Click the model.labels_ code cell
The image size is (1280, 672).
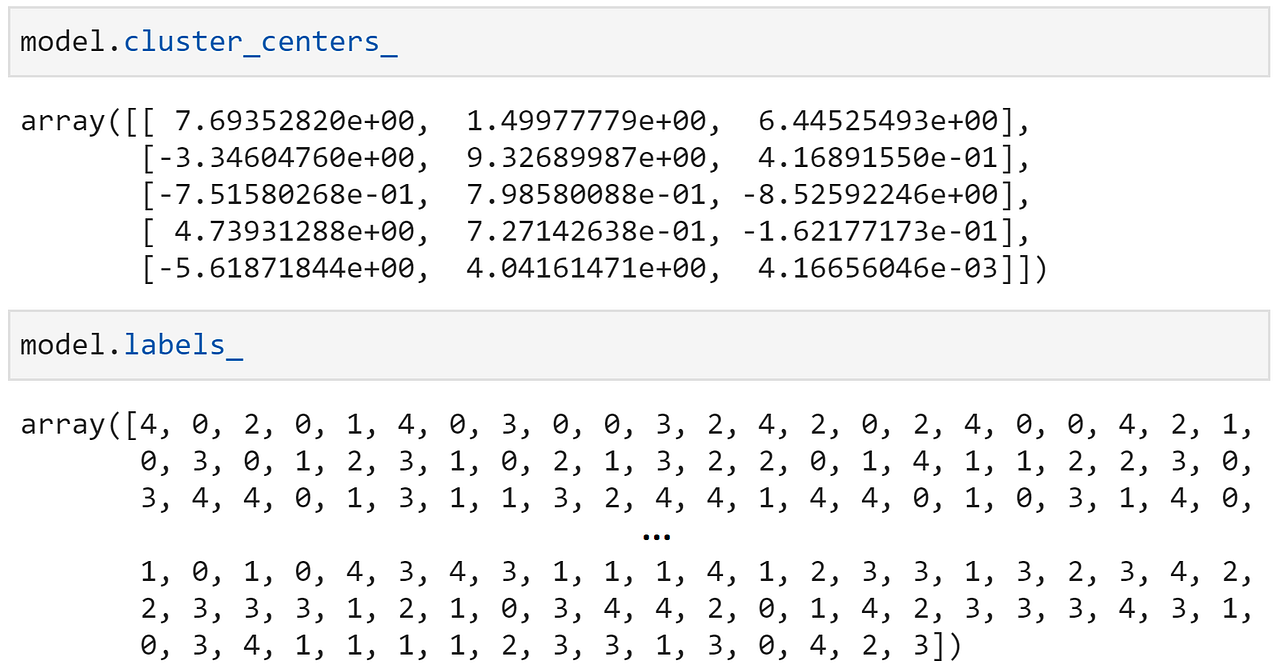tap(640, 345)
